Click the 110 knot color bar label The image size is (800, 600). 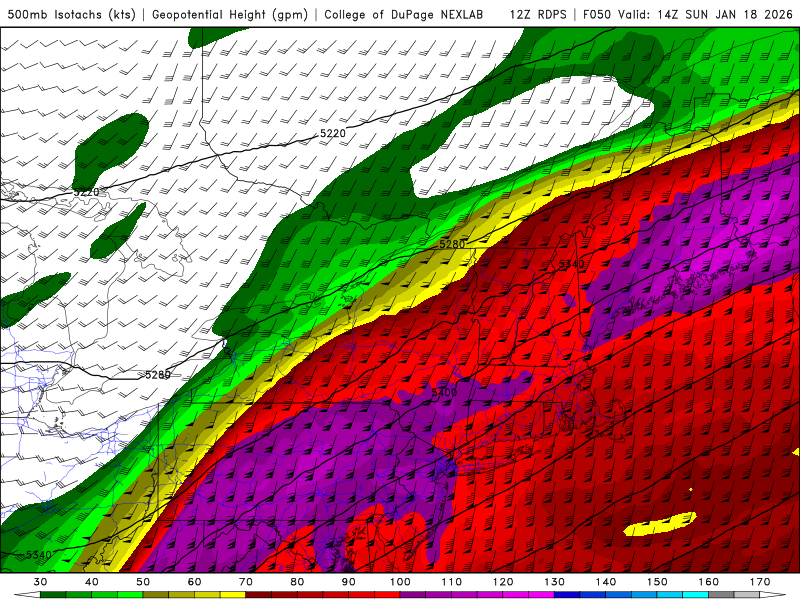[452, 582]
